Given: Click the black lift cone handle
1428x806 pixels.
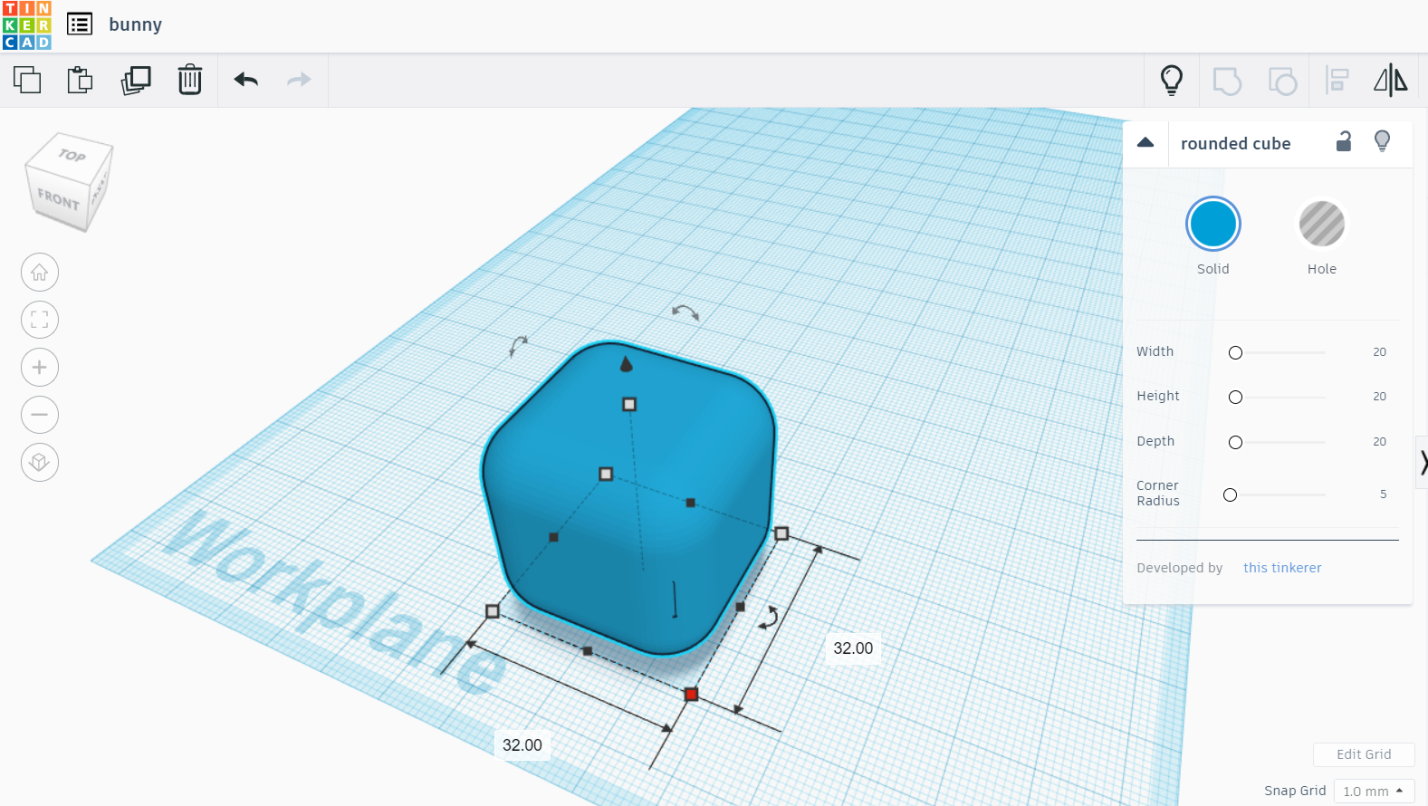Looking at the screenshot, I should [x=626, y=363].
